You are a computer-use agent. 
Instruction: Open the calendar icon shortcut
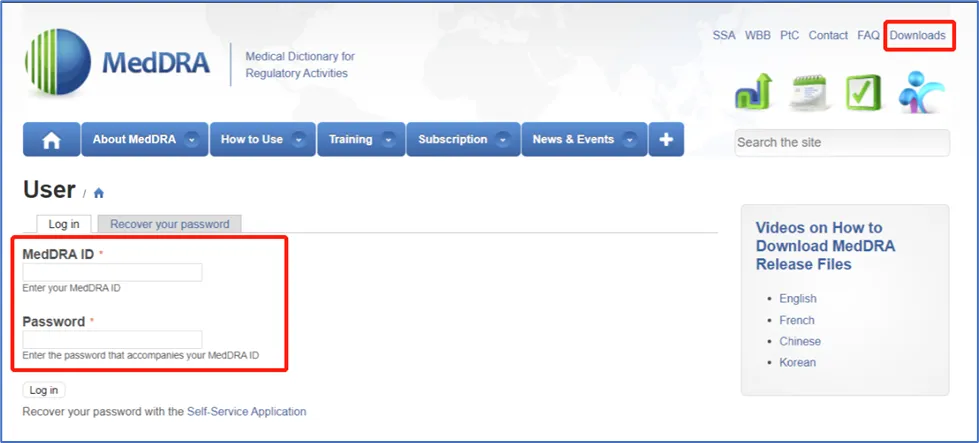click(809, 92)
